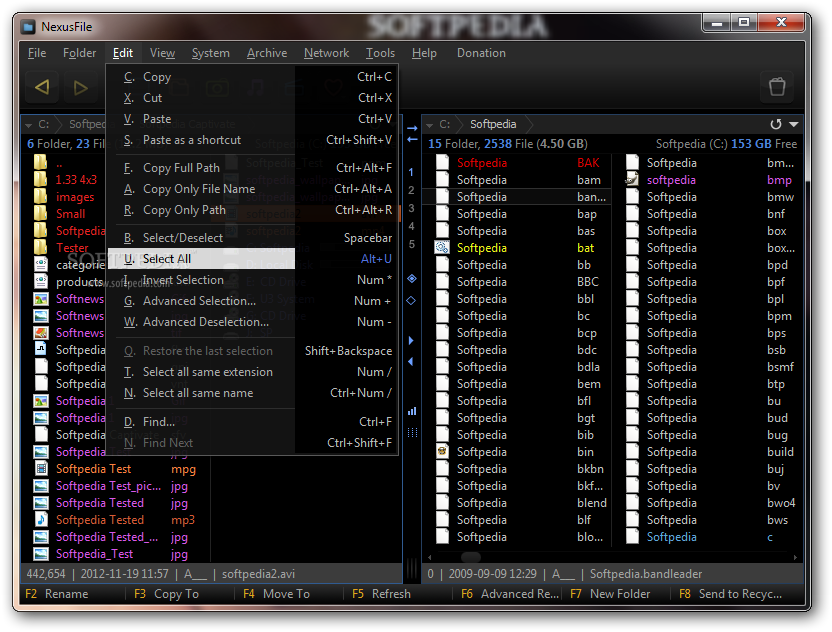
Task: Open the right panel drive dropdown before C:
Action: [x=429, y=125]
